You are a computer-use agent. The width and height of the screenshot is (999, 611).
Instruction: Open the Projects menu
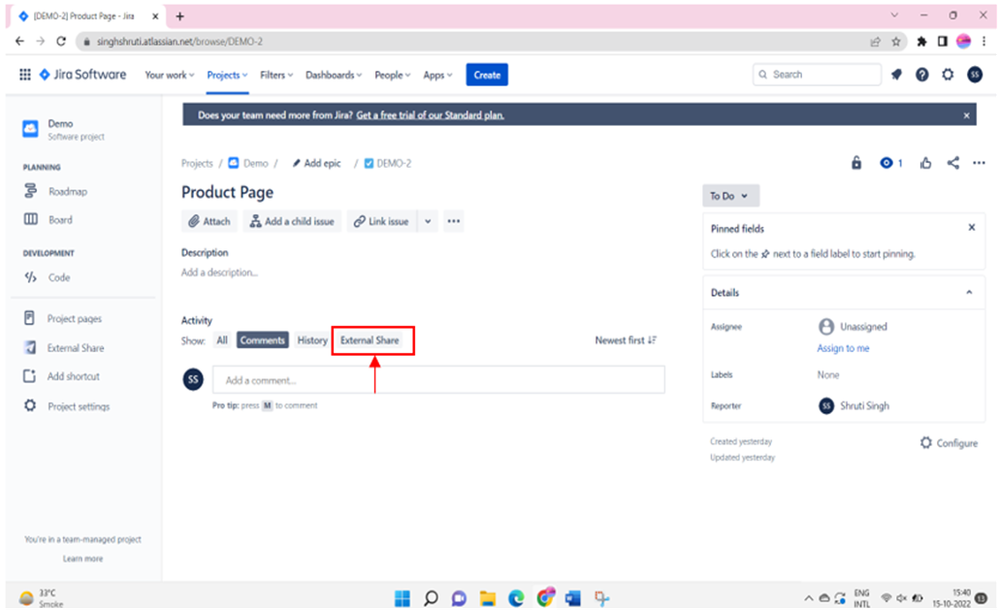point(227,75)
